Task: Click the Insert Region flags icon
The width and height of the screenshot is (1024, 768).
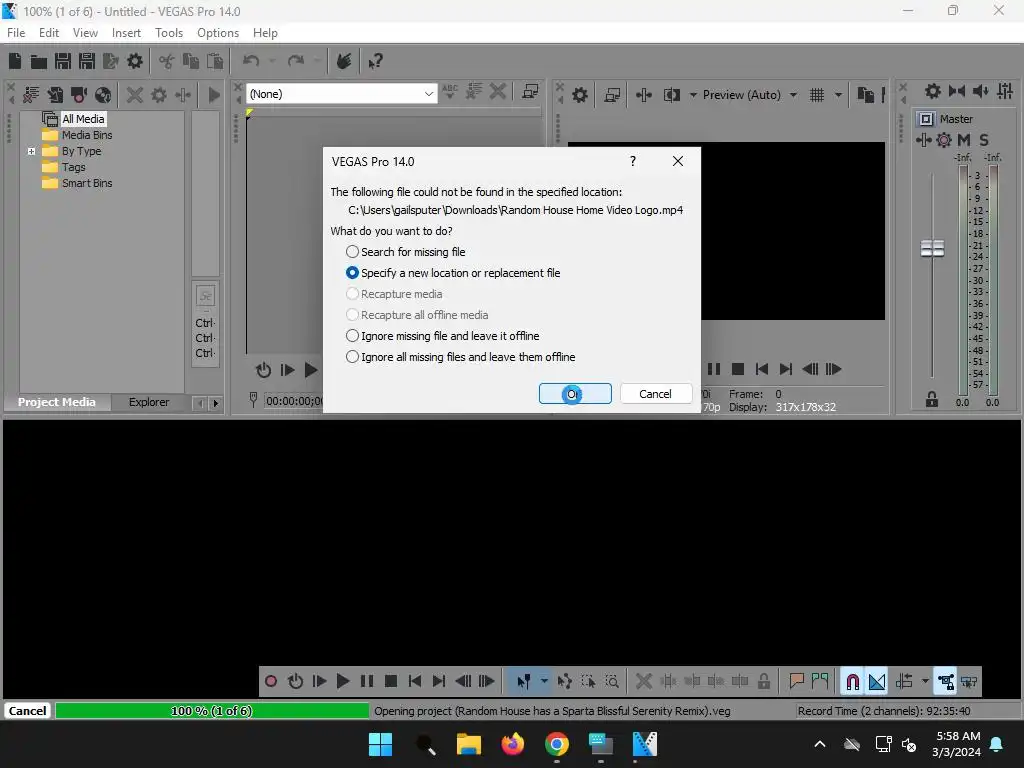Action: tap(820, 682)
